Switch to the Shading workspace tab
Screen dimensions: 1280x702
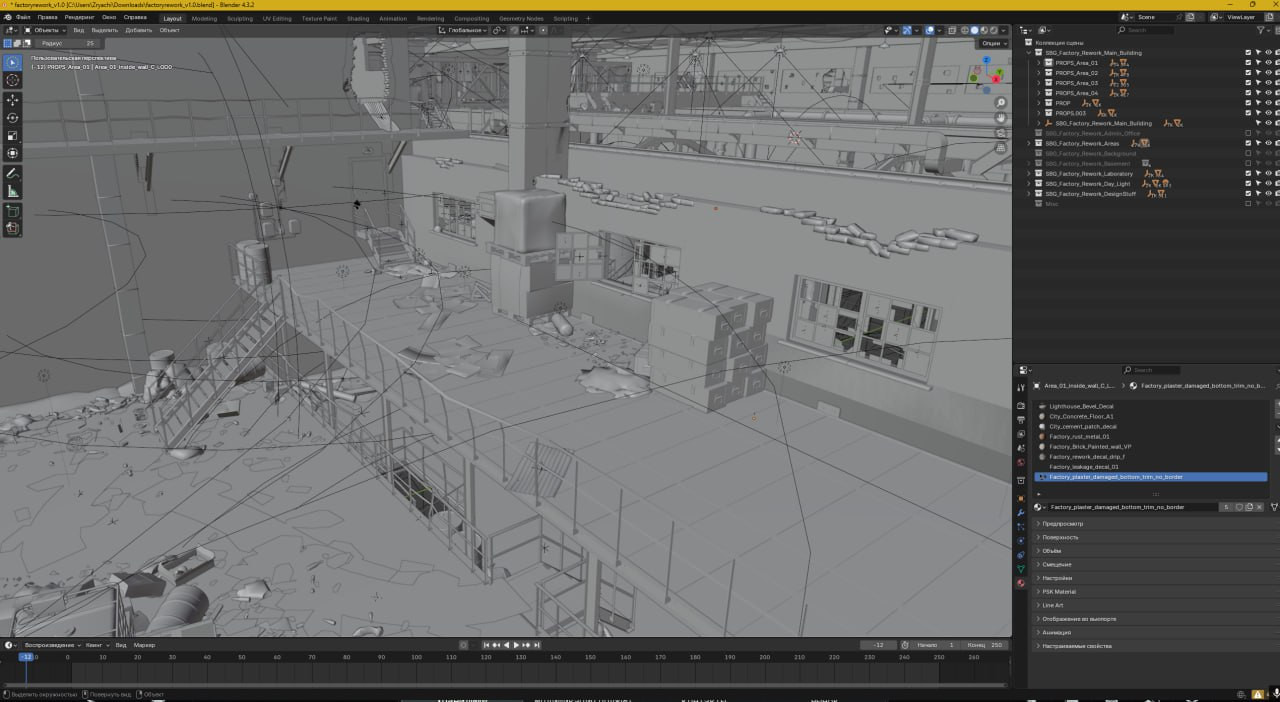(x=358, y=18)
